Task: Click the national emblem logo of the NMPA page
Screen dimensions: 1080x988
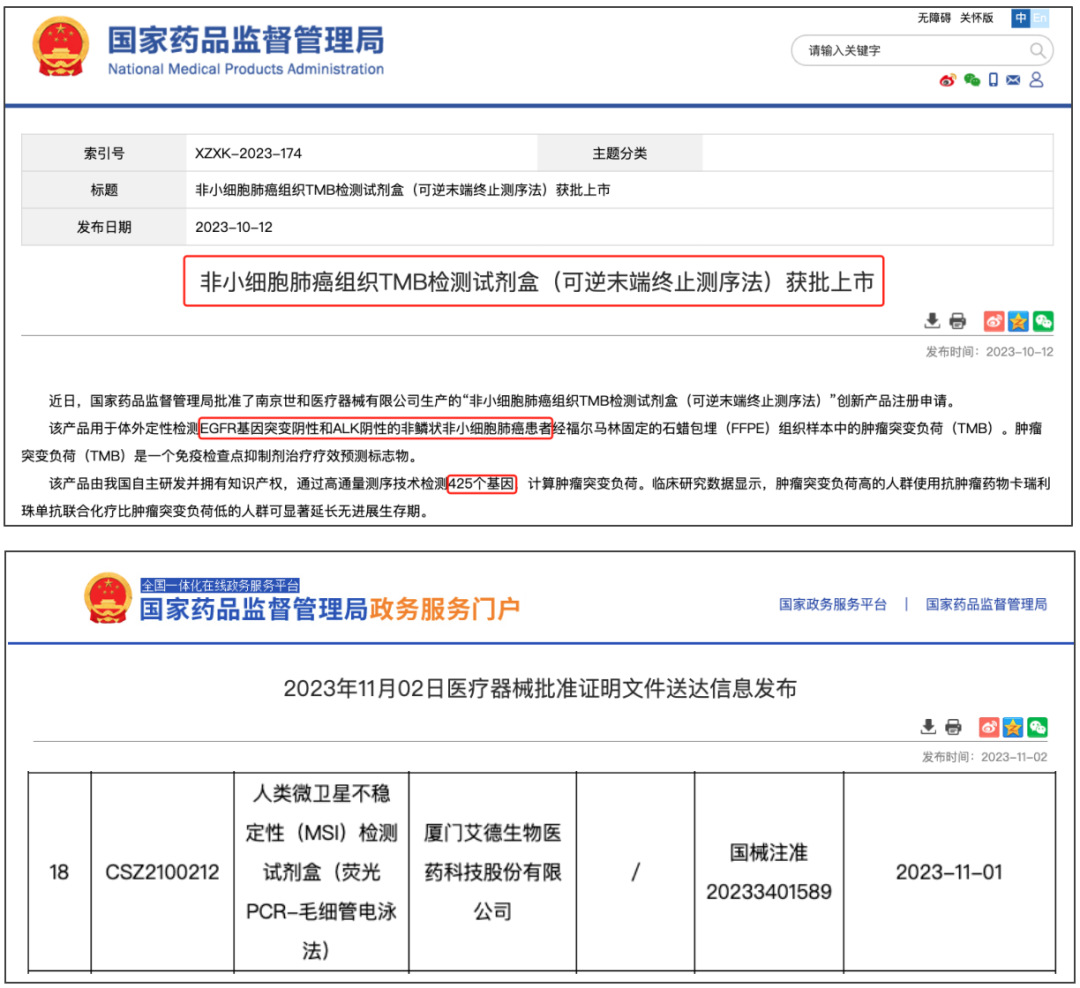Action: tap(61, 46)
